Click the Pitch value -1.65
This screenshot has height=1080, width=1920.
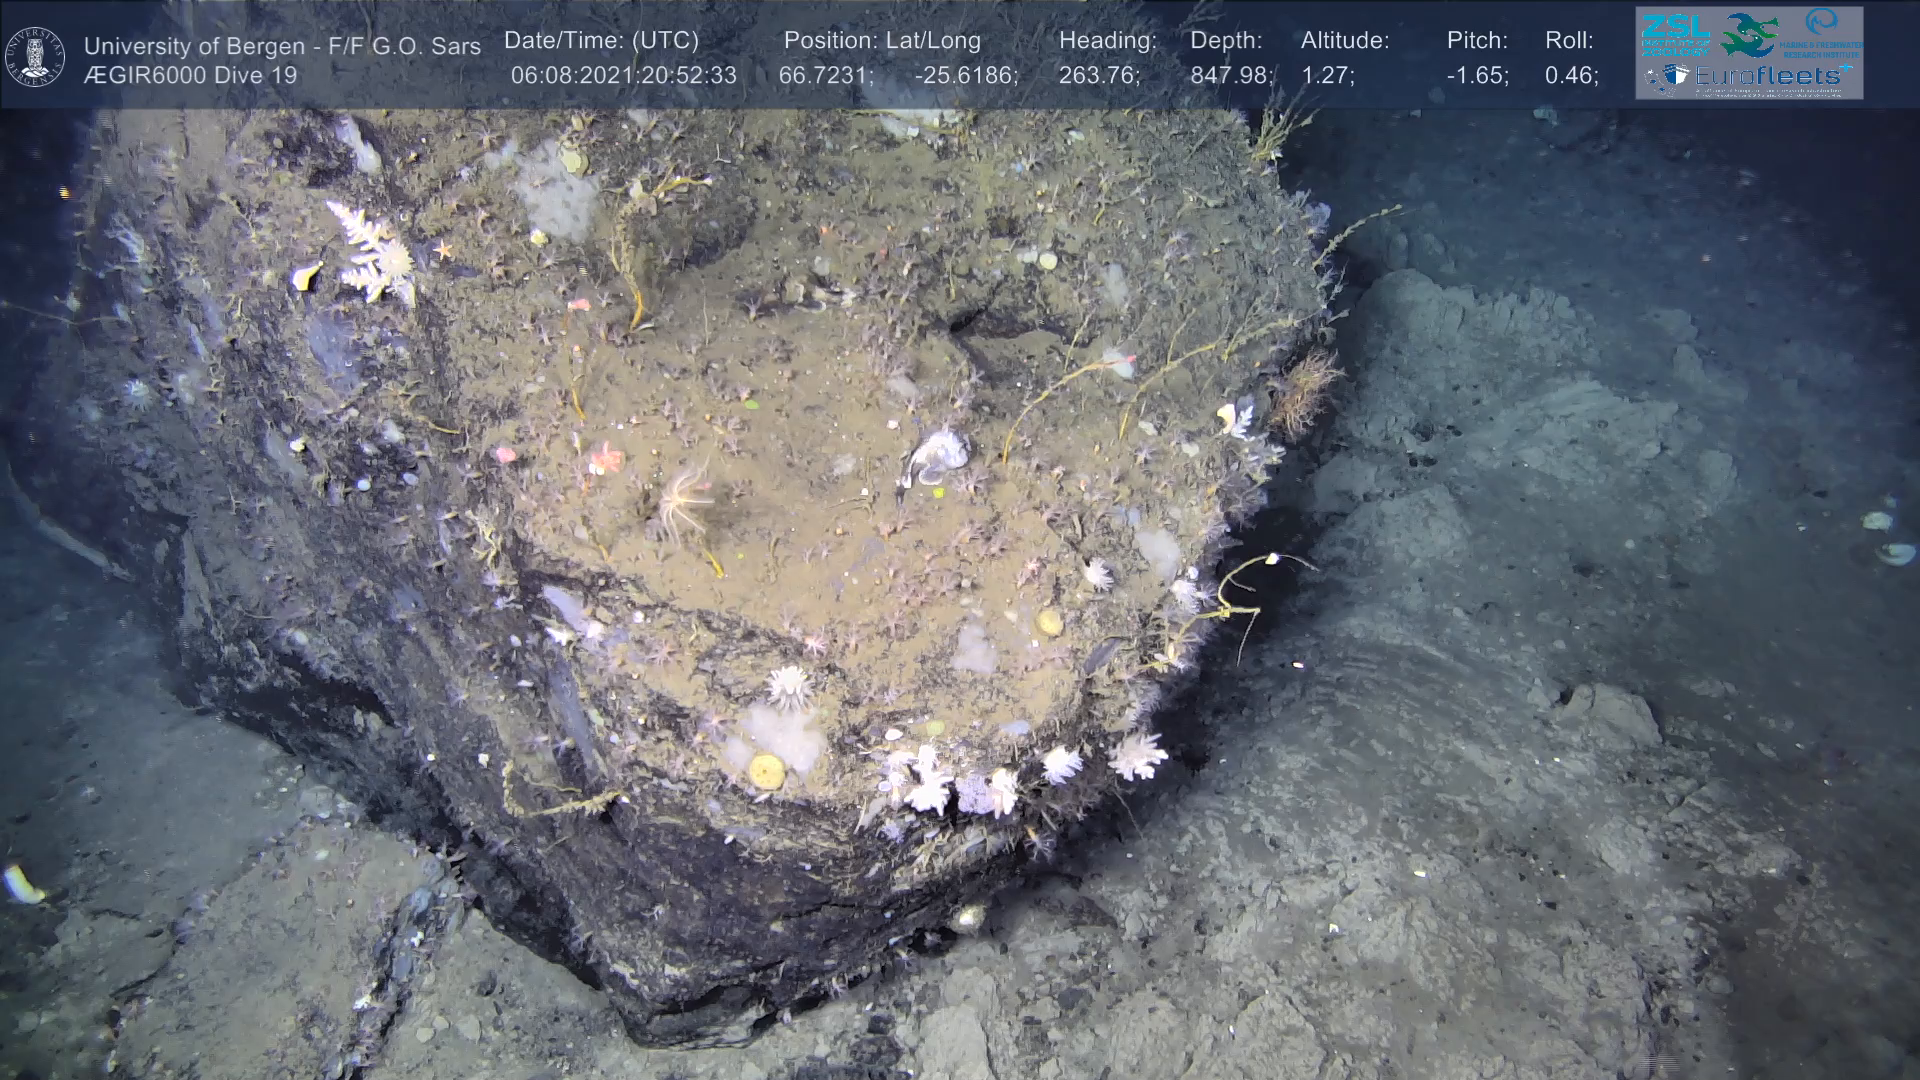[x=1477, y=76]
